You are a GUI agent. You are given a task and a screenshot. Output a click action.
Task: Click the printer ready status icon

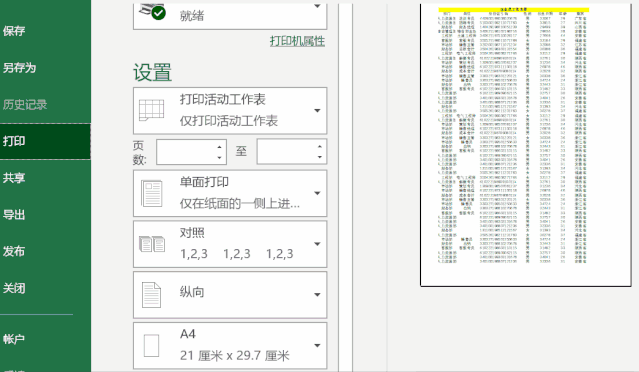pyautogui.click(x=158, y=13)
